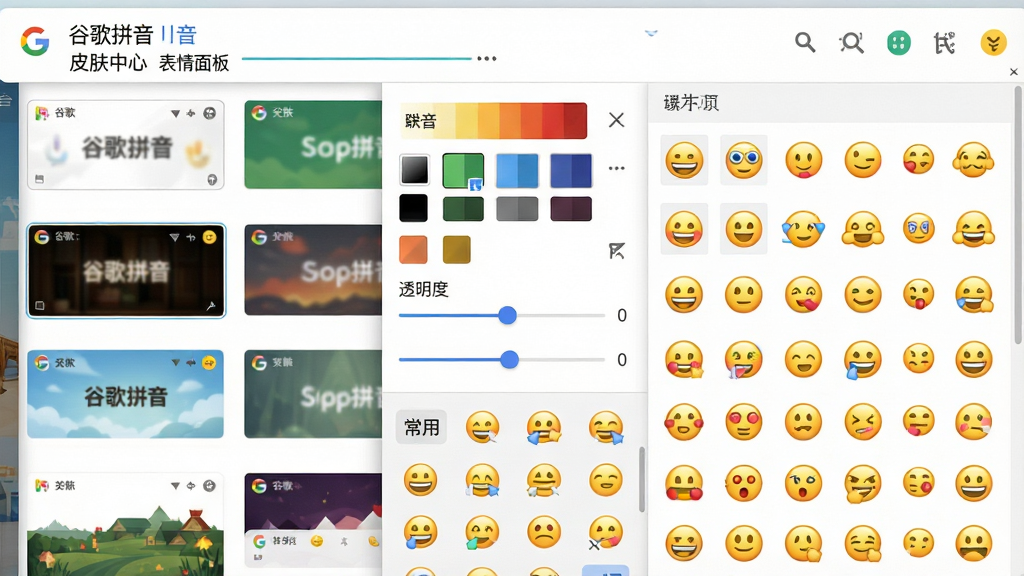The height and width of the screenshot is (576, 1024).
Task: Open more colors three-dot menu
Action: coord(616,168)
